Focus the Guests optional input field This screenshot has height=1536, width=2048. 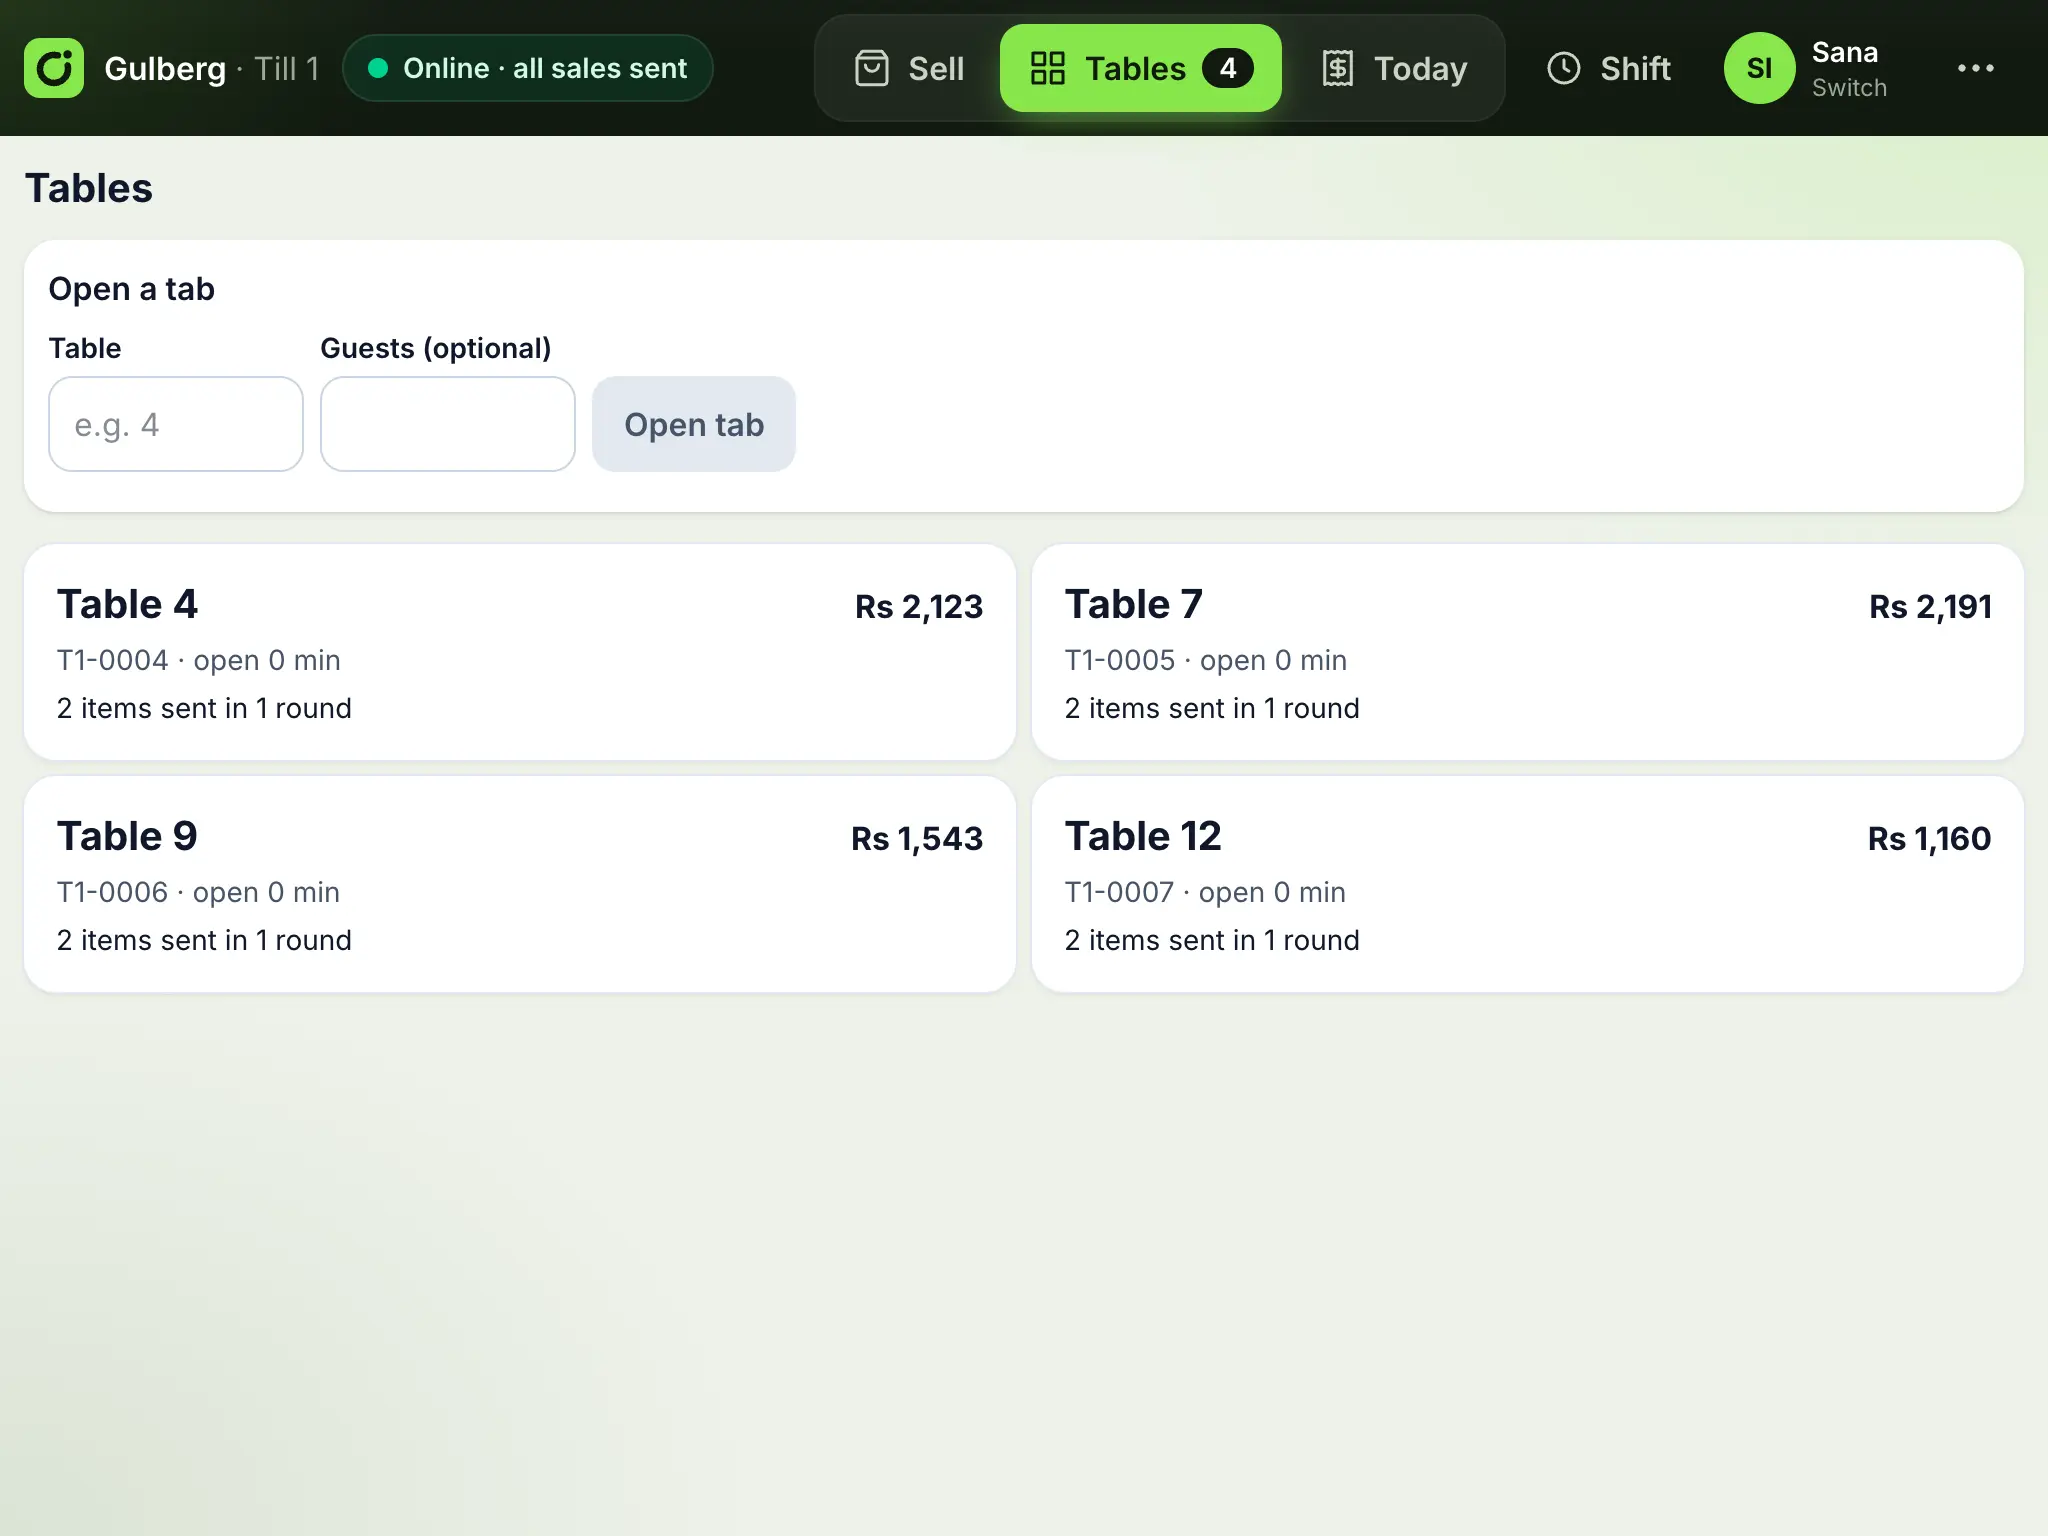coord(448,424)
